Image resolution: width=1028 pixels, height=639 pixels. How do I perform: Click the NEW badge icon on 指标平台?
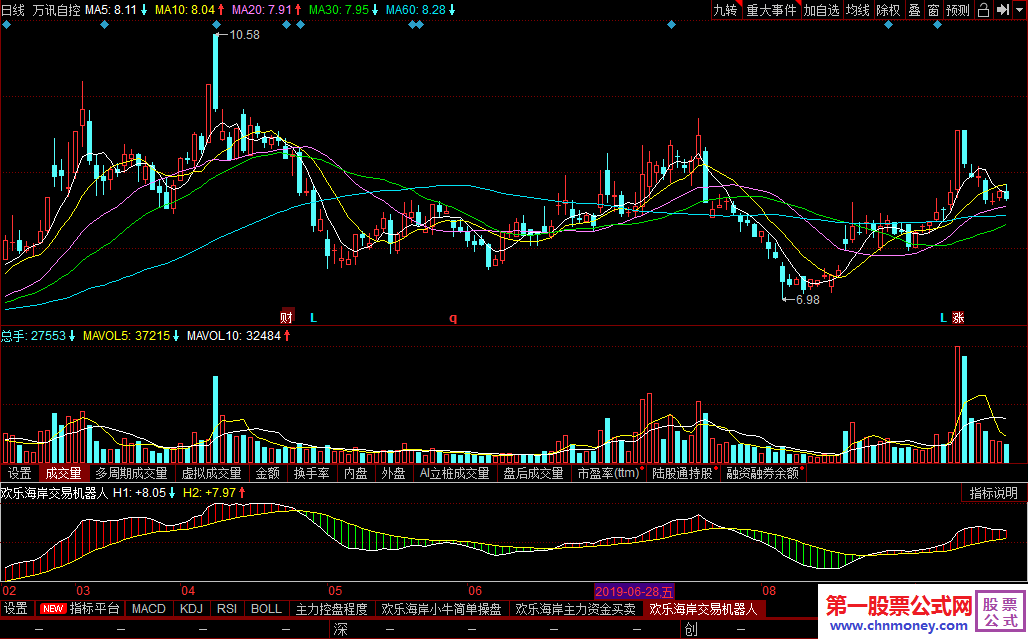coord(52,609)
